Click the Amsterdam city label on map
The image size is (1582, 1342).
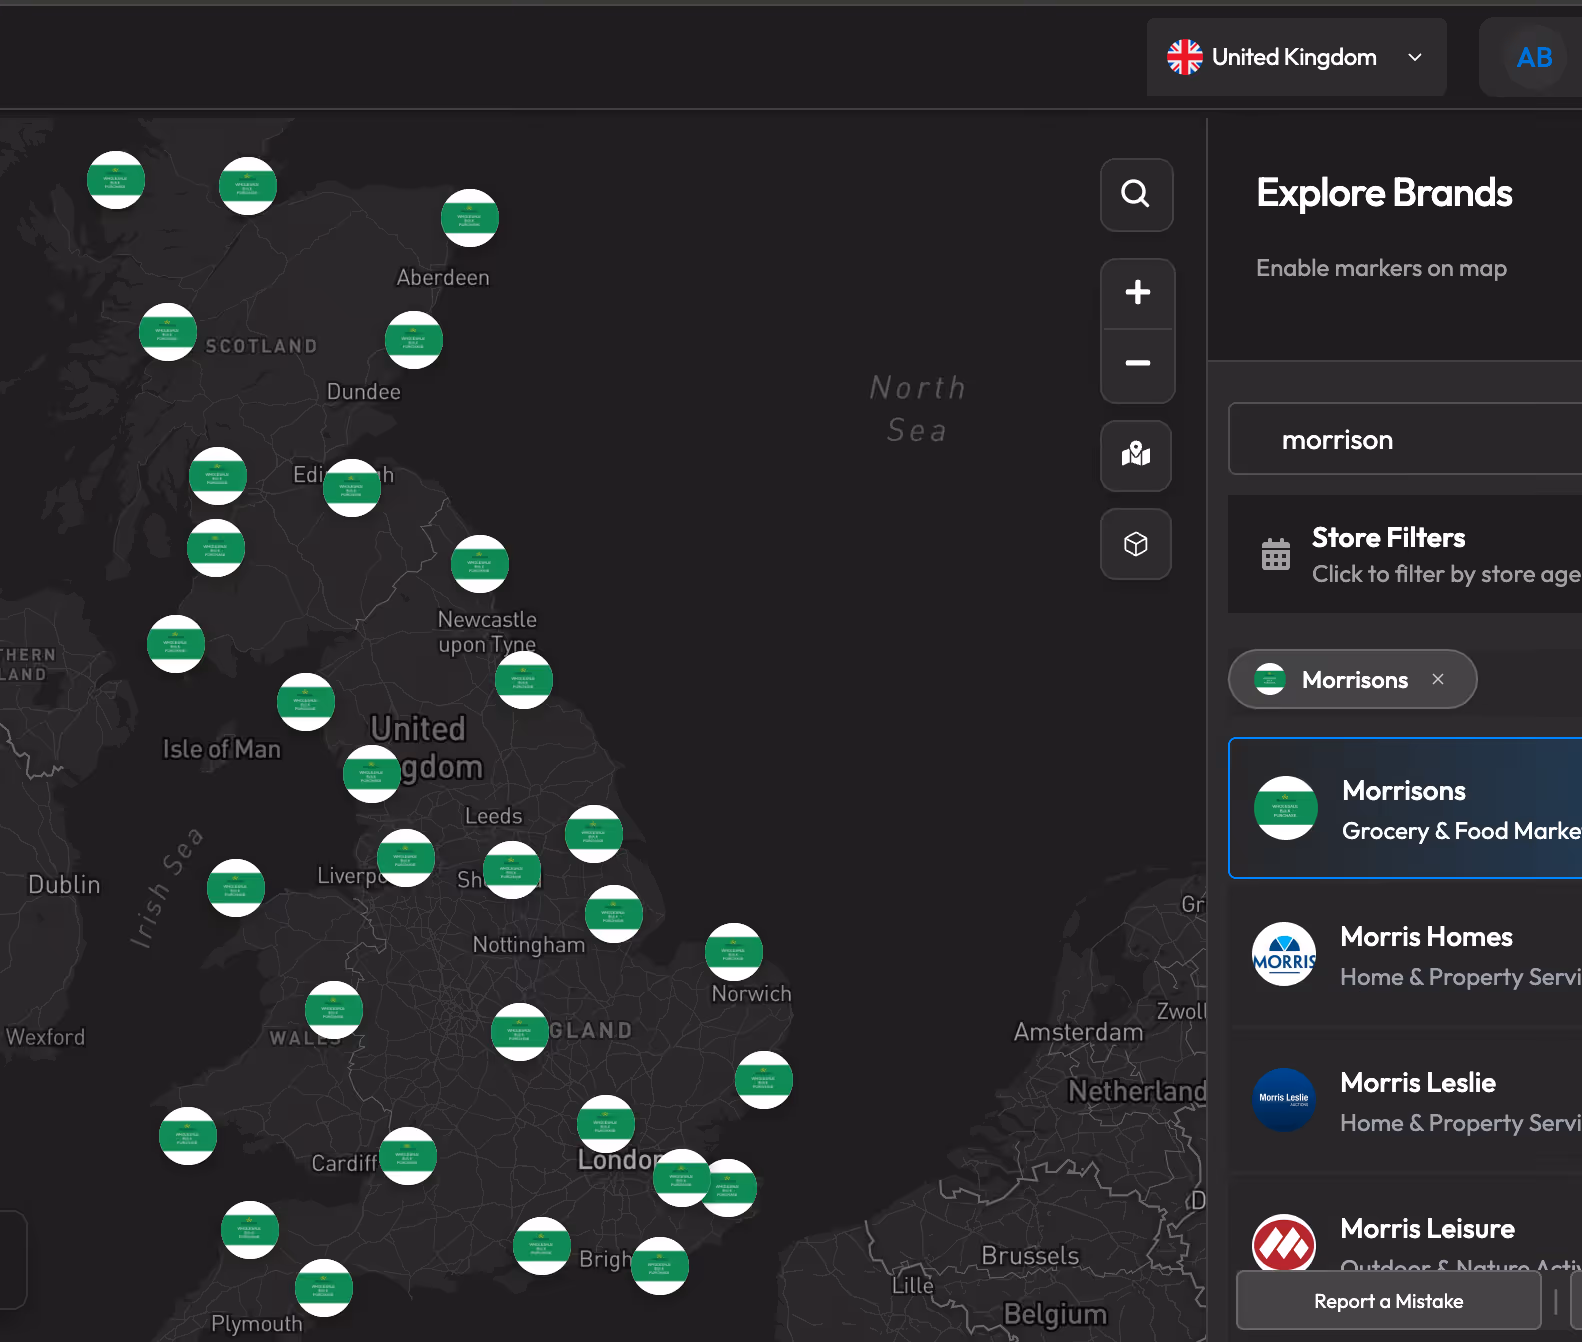coord(1078,1032)
